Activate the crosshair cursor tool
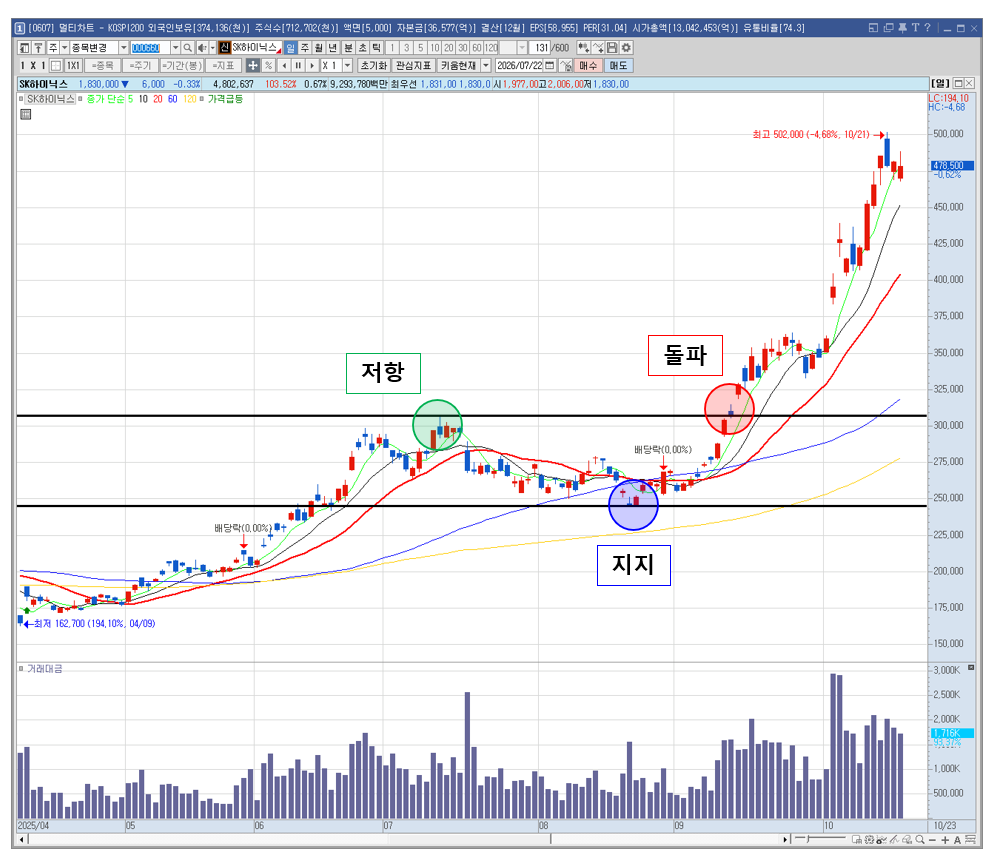Screen dimensions: 998x862 [x=253, y=66]
